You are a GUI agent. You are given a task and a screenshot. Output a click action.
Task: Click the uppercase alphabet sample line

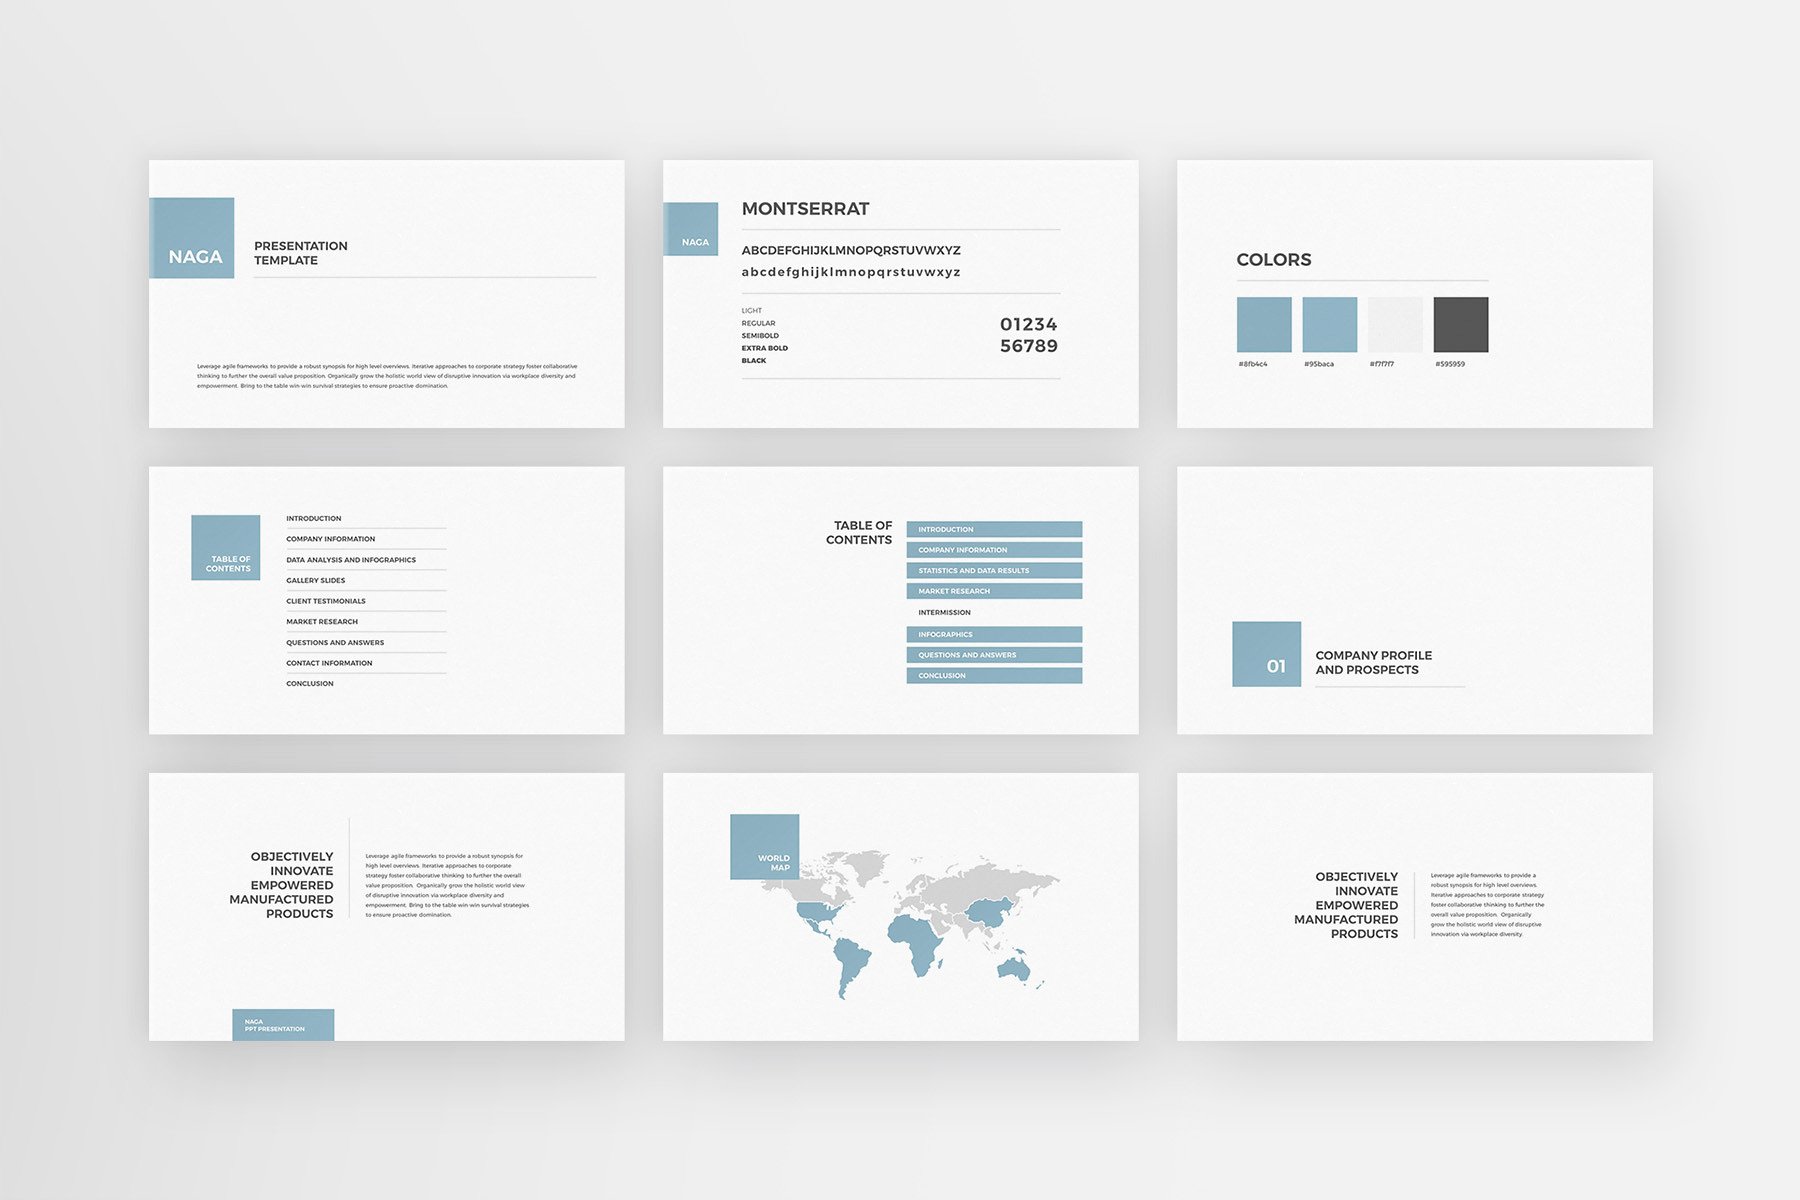coord(851,250)
